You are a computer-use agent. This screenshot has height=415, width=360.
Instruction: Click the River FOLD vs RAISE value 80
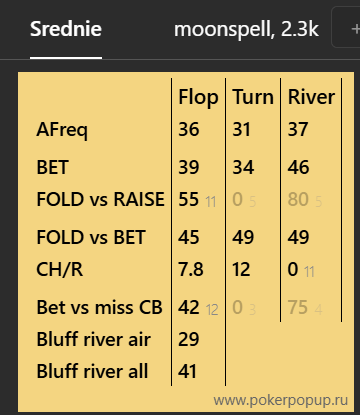click(298, 199)
